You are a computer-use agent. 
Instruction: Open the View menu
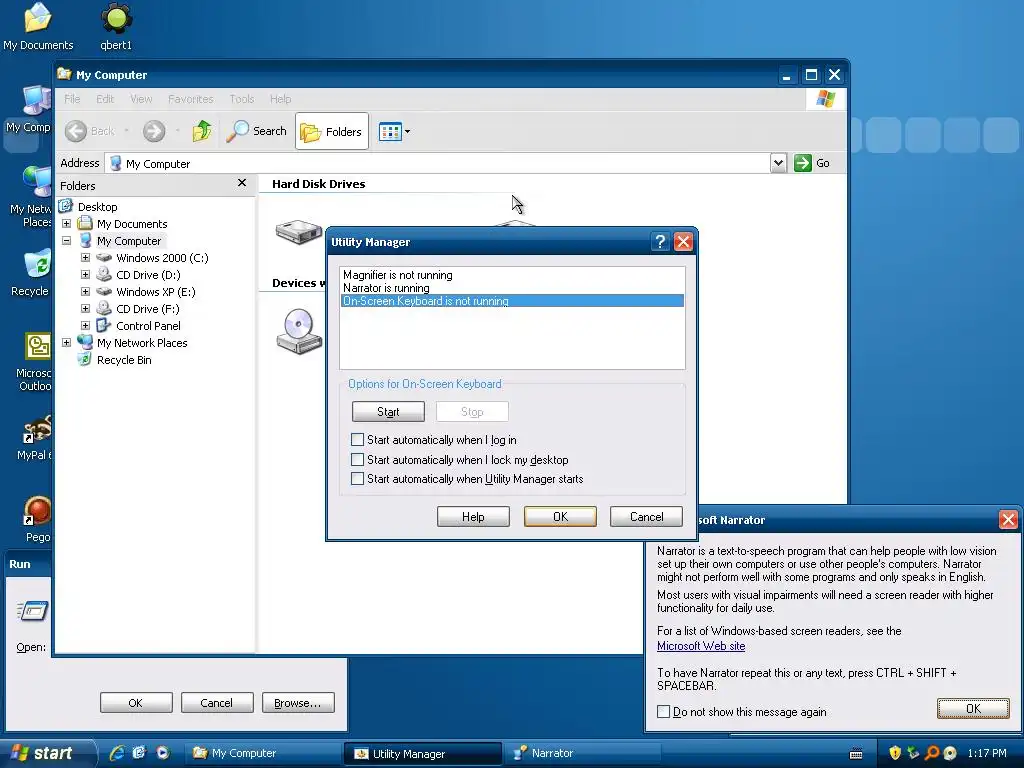tap(141, 99)
